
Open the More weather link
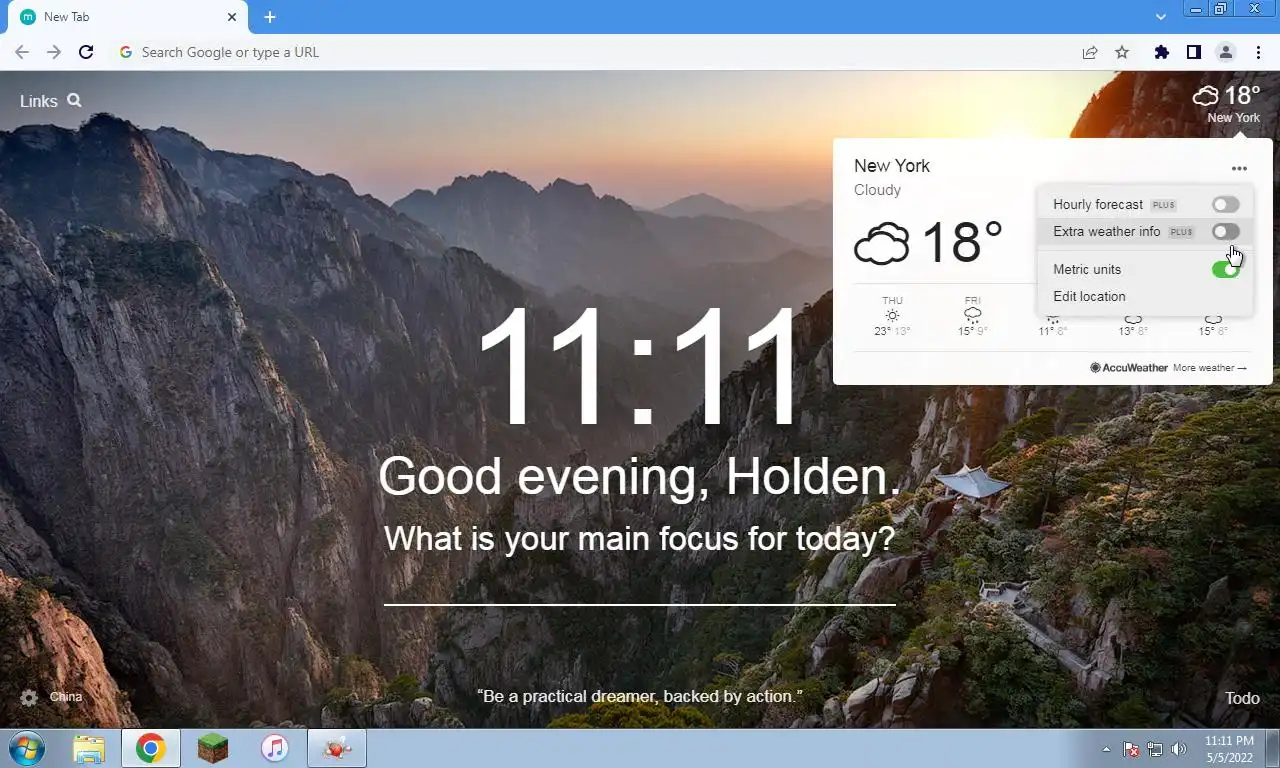(x=1210, y=368)
